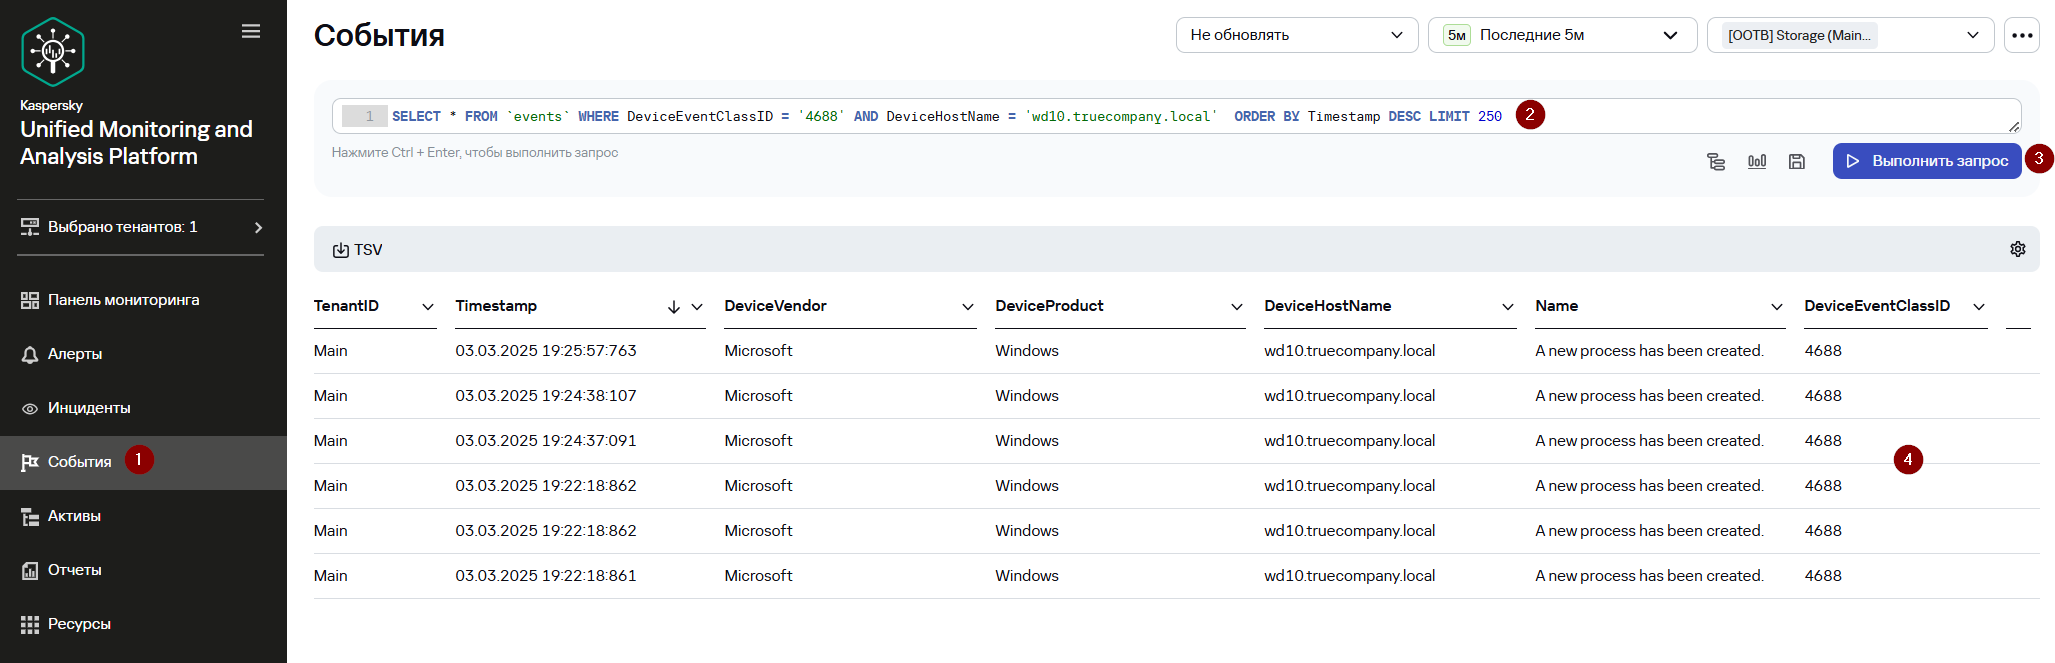Viewport: 2055px width, 663px height.
Task: Click timestamp 03.03.2025 19:22:18:861
Action: [x=546, y=576]
